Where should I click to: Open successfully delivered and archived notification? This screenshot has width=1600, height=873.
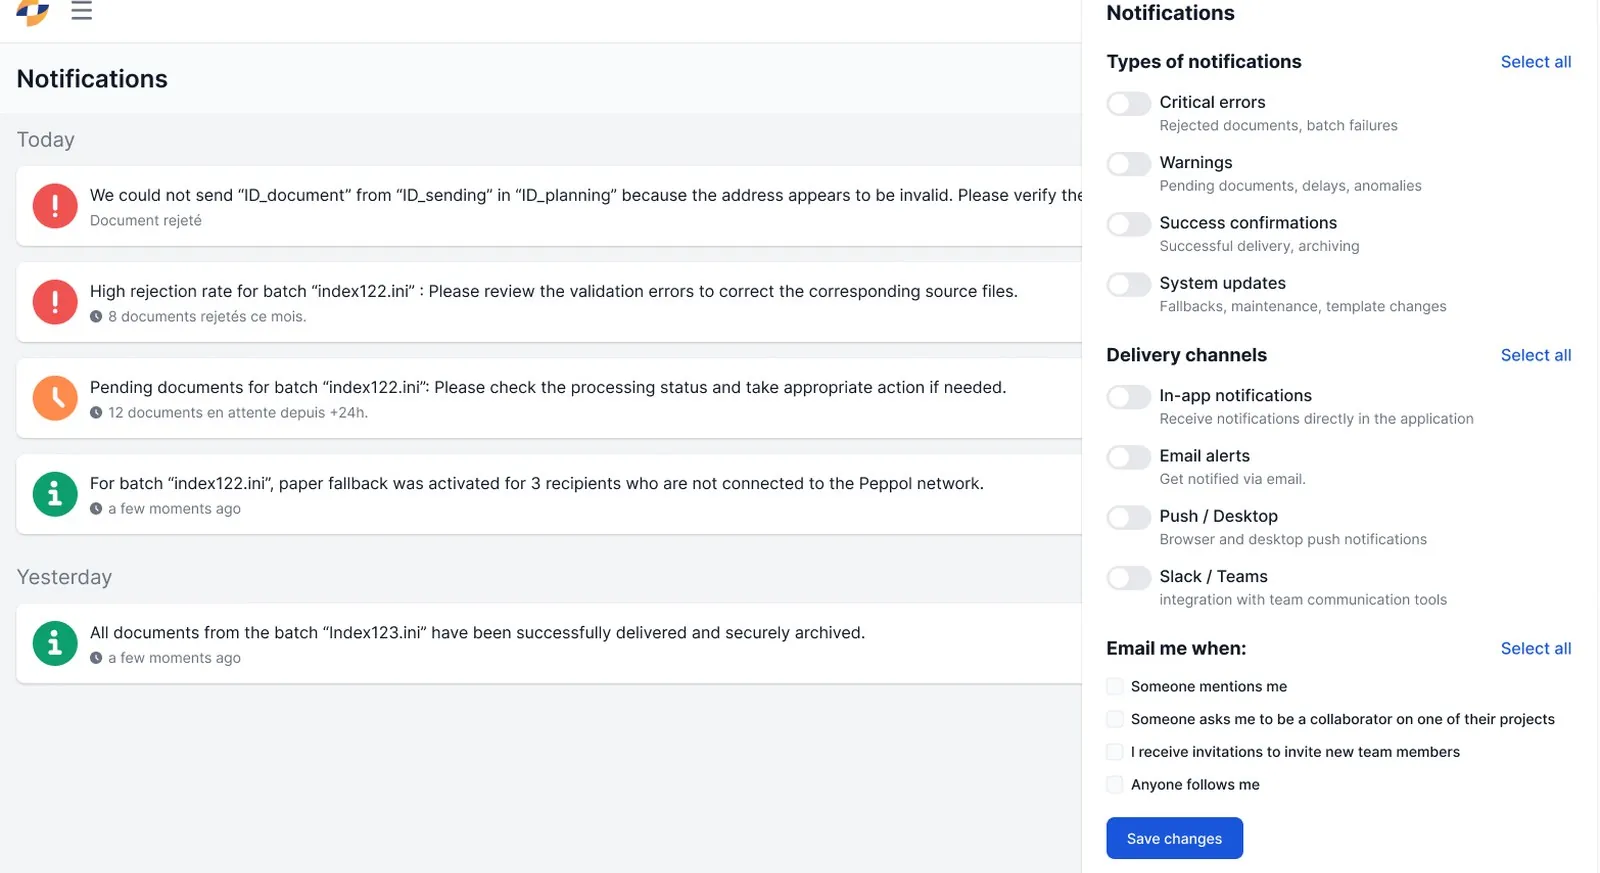(549, 643)
